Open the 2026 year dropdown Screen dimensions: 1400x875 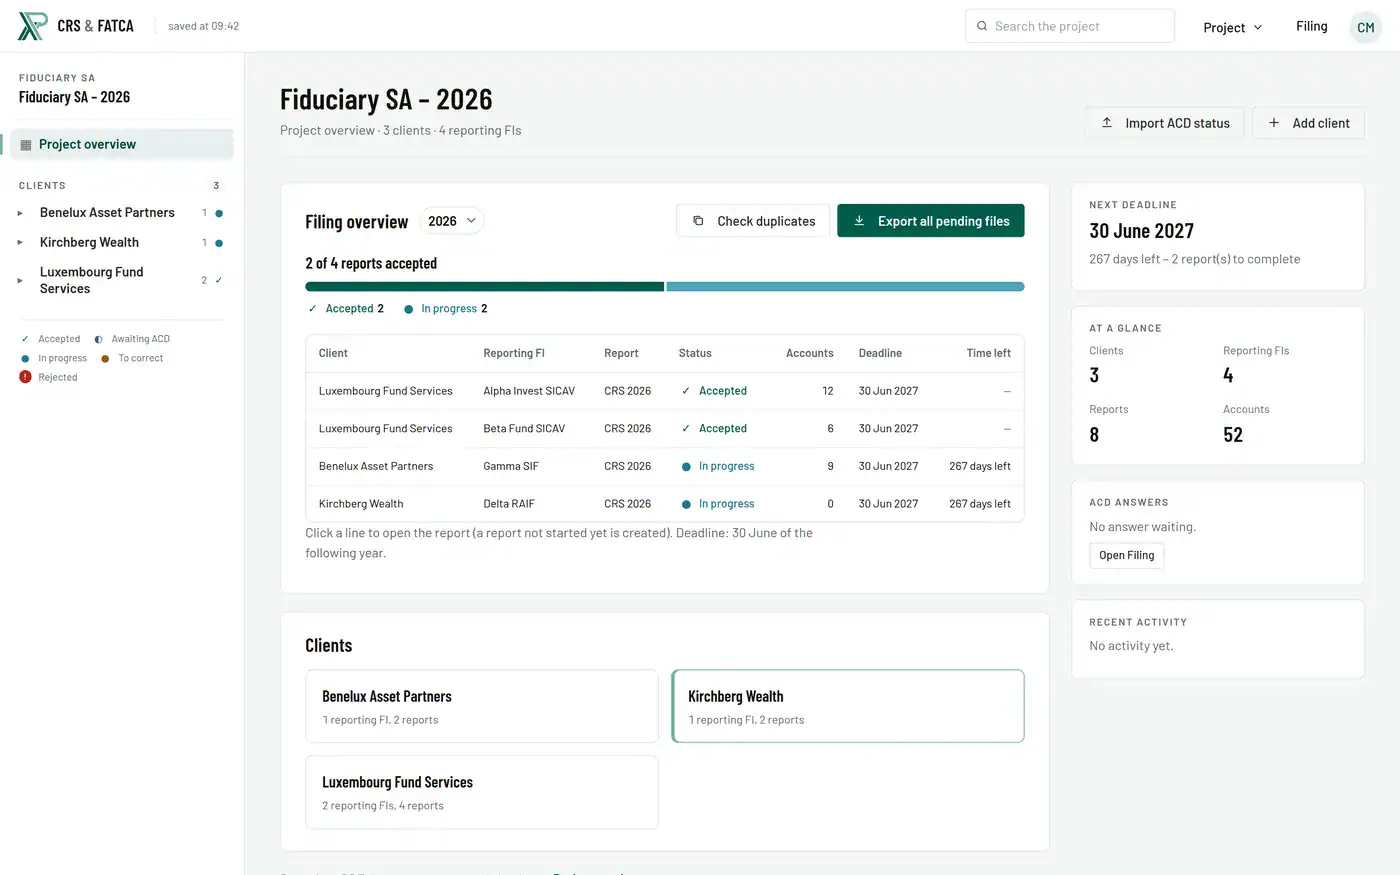click(452, 221)
